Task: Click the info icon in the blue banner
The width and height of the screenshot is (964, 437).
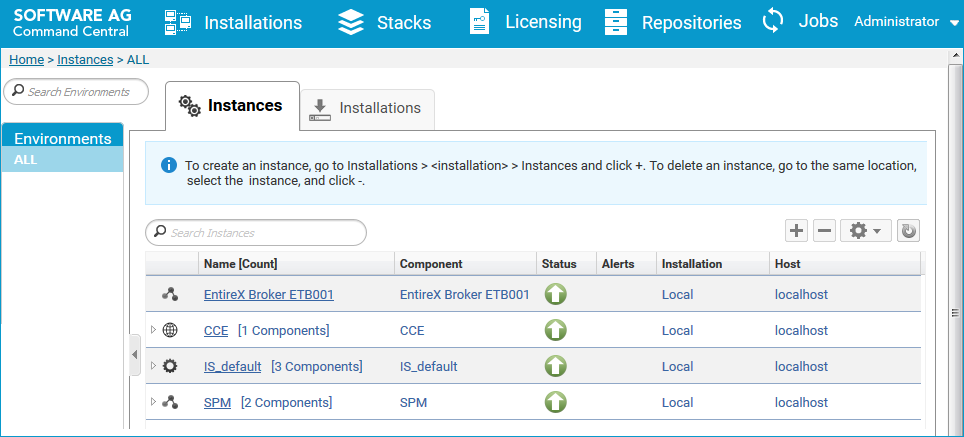Action: (x=168, y=165)
